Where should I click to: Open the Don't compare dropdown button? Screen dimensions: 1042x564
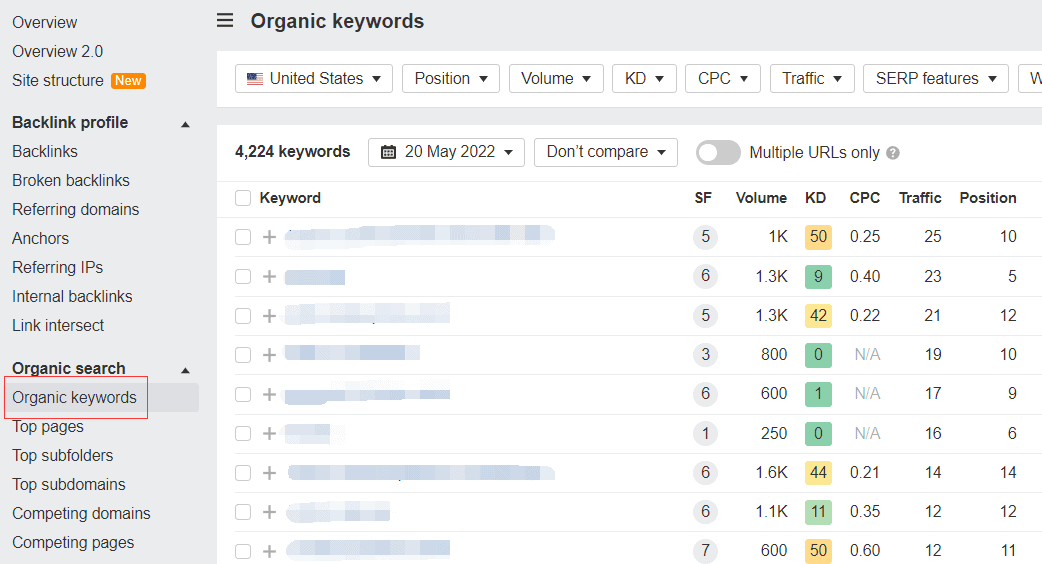(x=605, y=152)
